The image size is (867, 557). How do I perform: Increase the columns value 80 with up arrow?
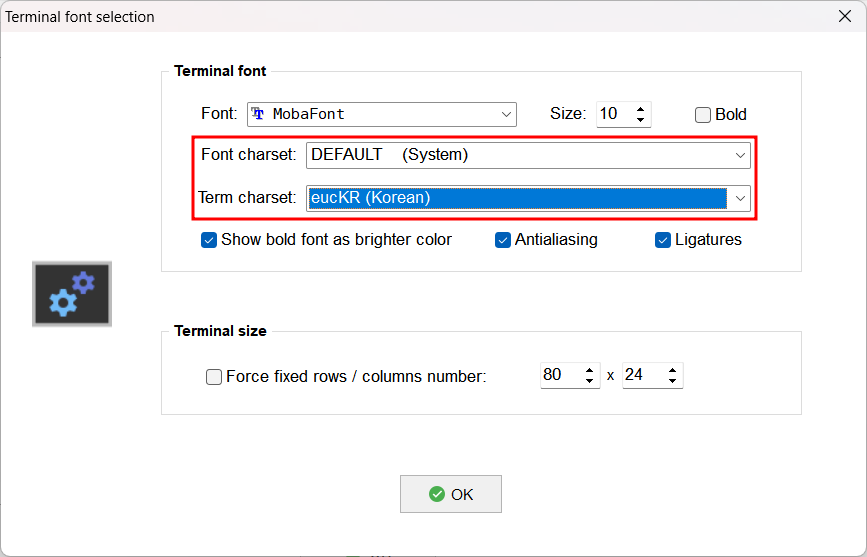589,370
